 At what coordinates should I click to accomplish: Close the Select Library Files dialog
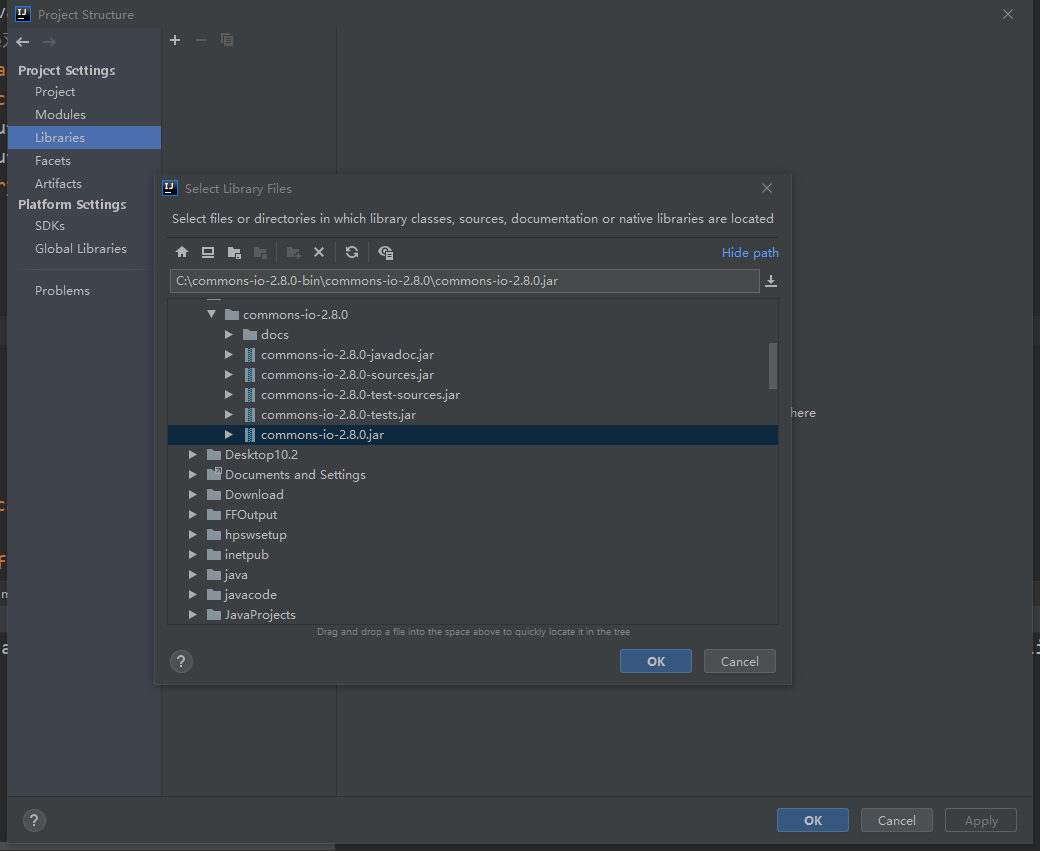point(767,188)
